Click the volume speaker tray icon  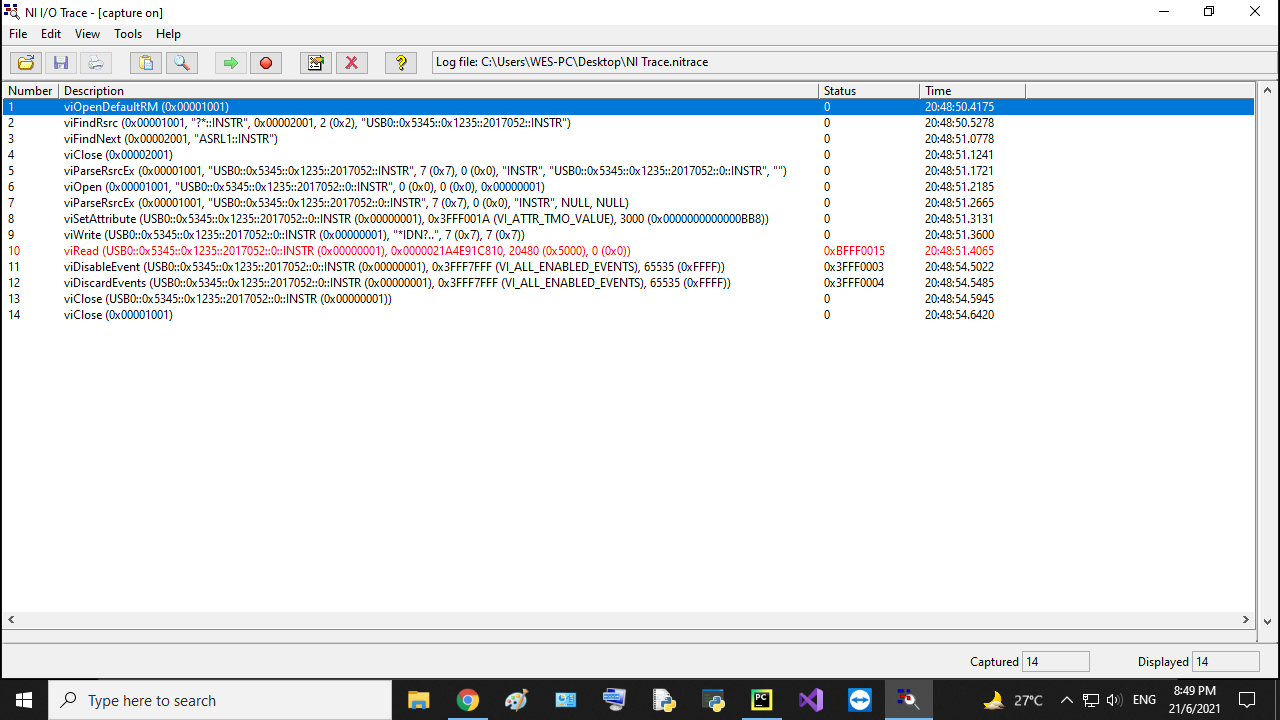pos(1114,700)
